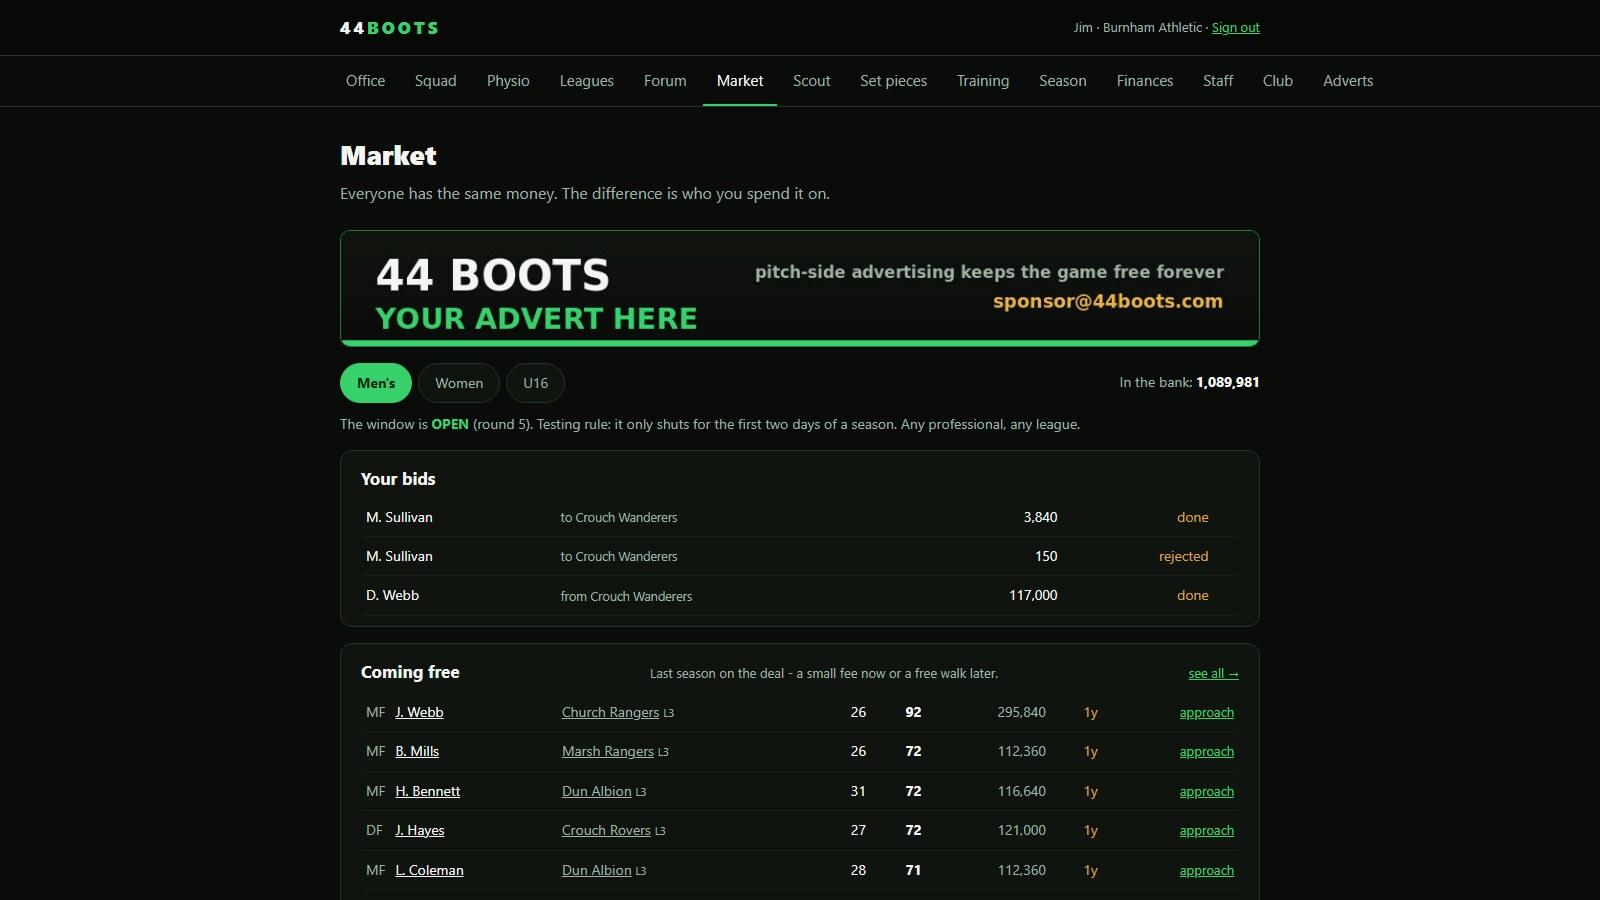Viewport: 1600px width, 900px height.
Task: Navigate to Leagues
Action: coord(586,81)
